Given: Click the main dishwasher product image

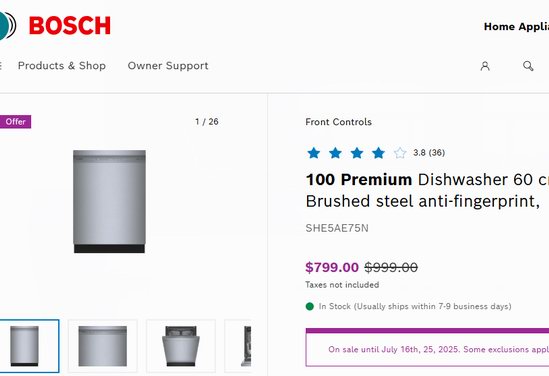Looking at the screenshot, I should (109, 202).
